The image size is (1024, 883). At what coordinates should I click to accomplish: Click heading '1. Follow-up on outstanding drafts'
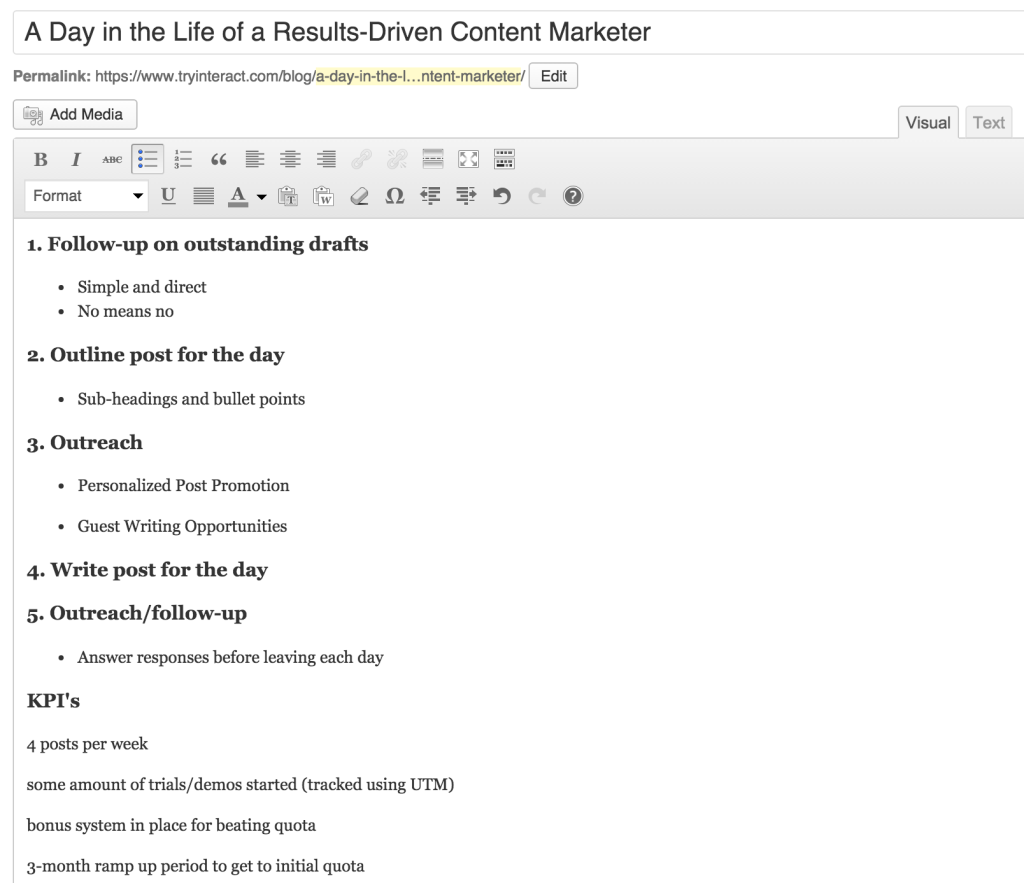[197, 244]
